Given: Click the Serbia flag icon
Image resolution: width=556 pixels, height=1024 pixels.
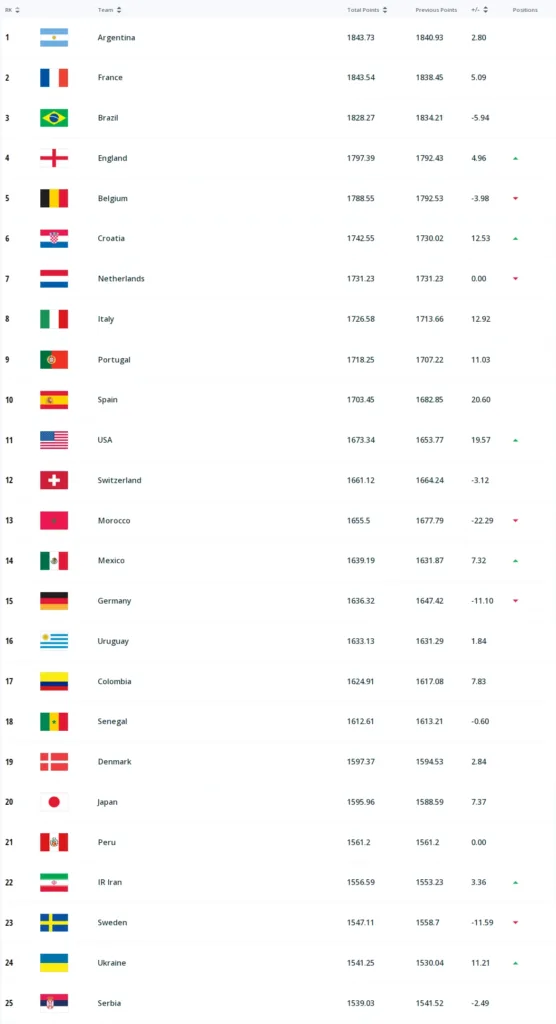Looking at the screenshot, I should point(54,1003).
